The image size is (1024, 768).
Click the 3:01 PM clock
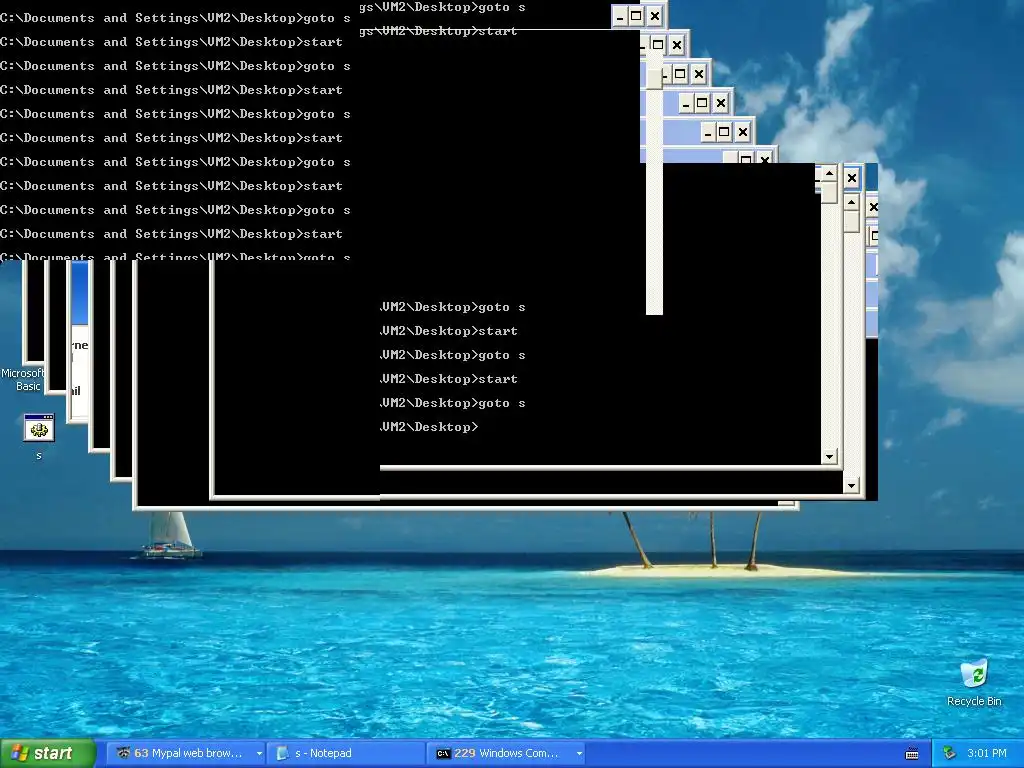987,753
